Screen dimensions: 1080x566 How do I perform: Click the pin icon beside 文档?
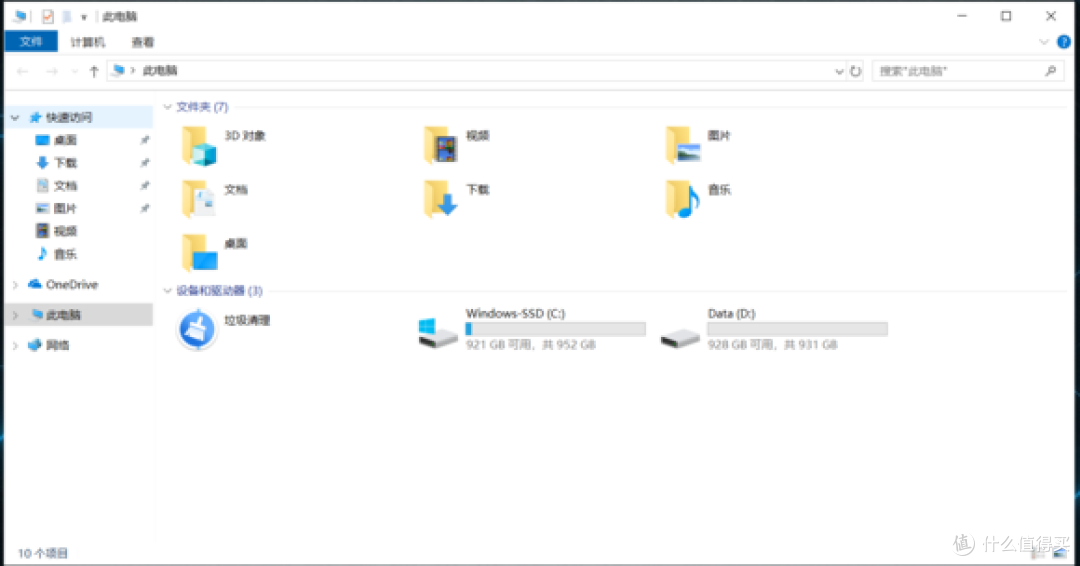pyautogui.click(x=145, y=186)
